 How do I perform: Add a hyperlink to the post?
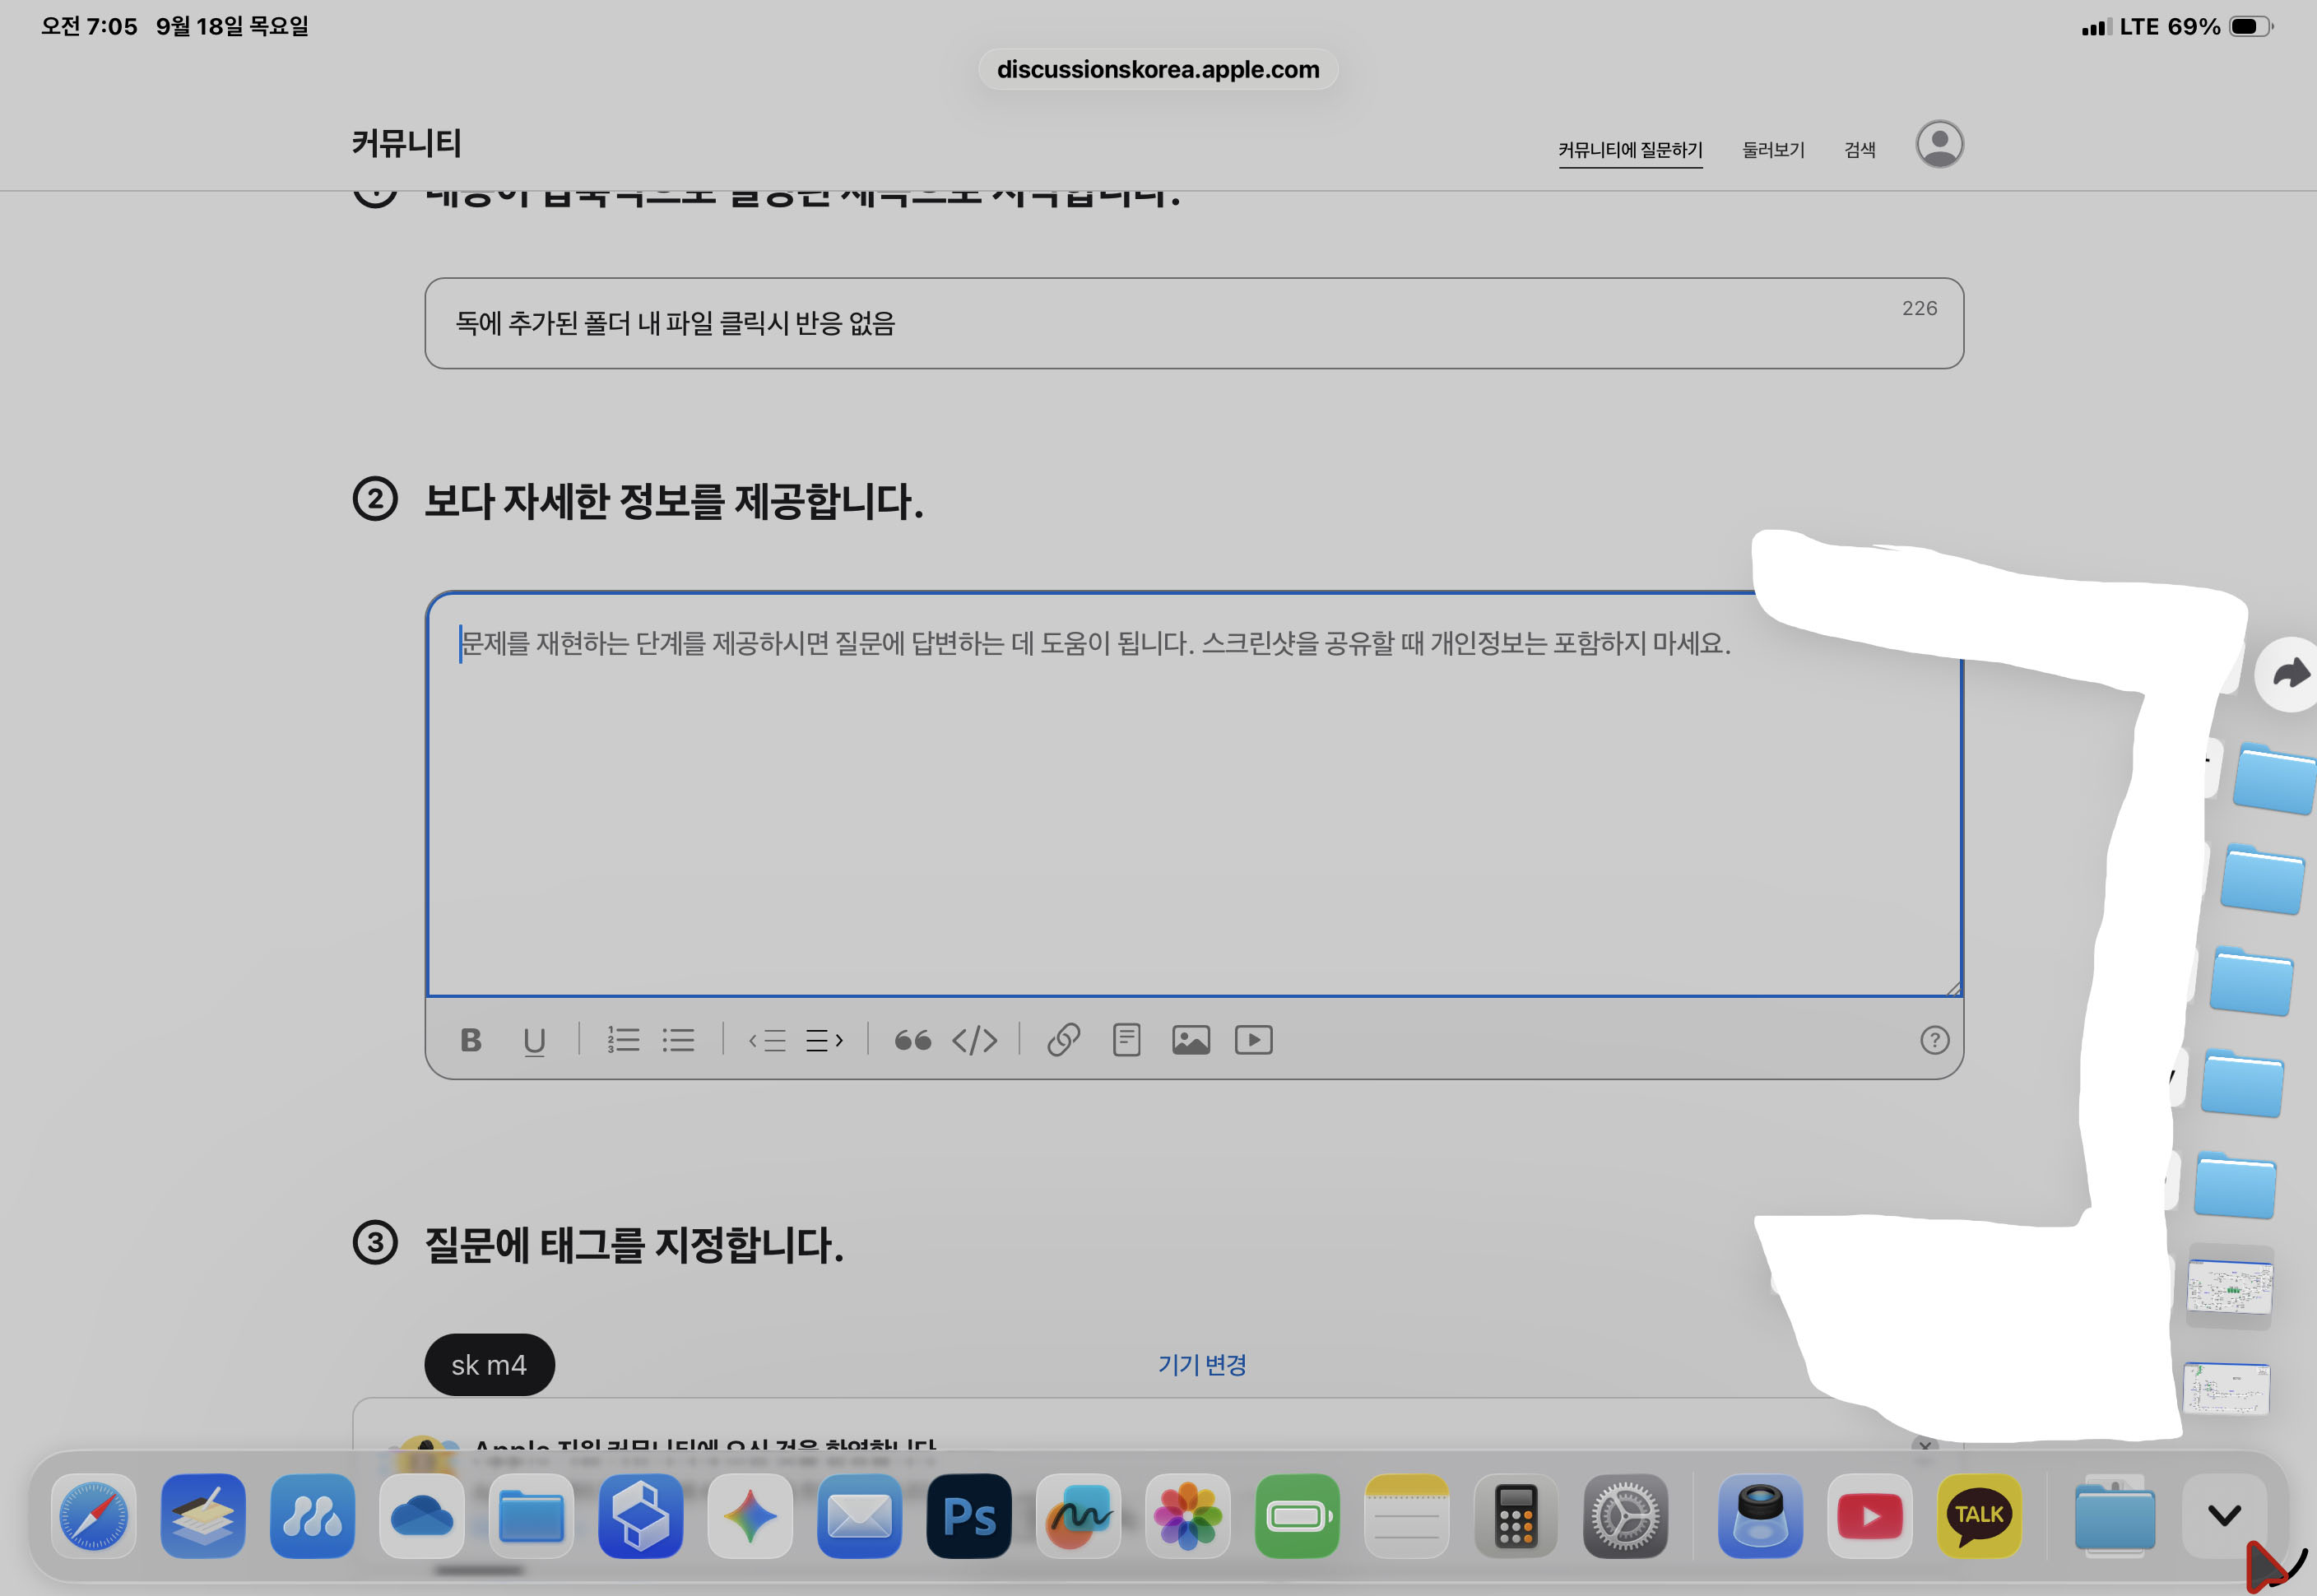1063,1040
